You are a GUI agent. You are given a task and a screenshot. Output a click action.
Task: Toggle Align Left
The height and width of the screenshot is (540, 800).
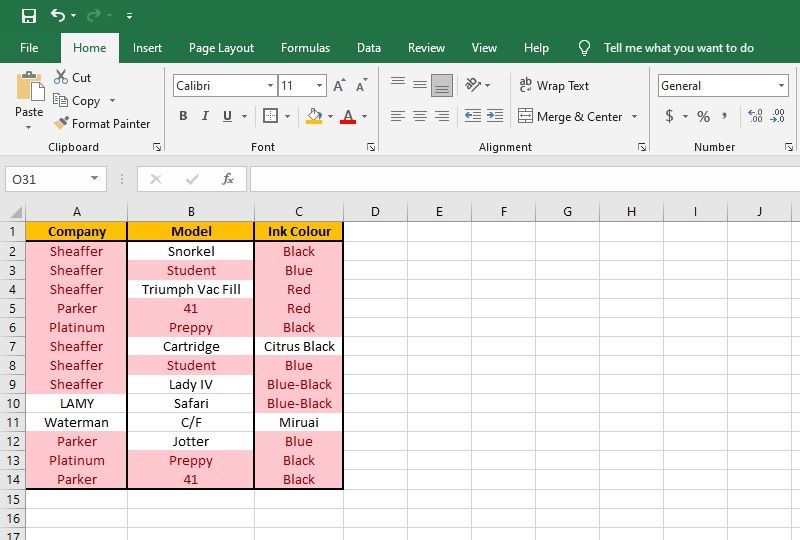(398, 116)
